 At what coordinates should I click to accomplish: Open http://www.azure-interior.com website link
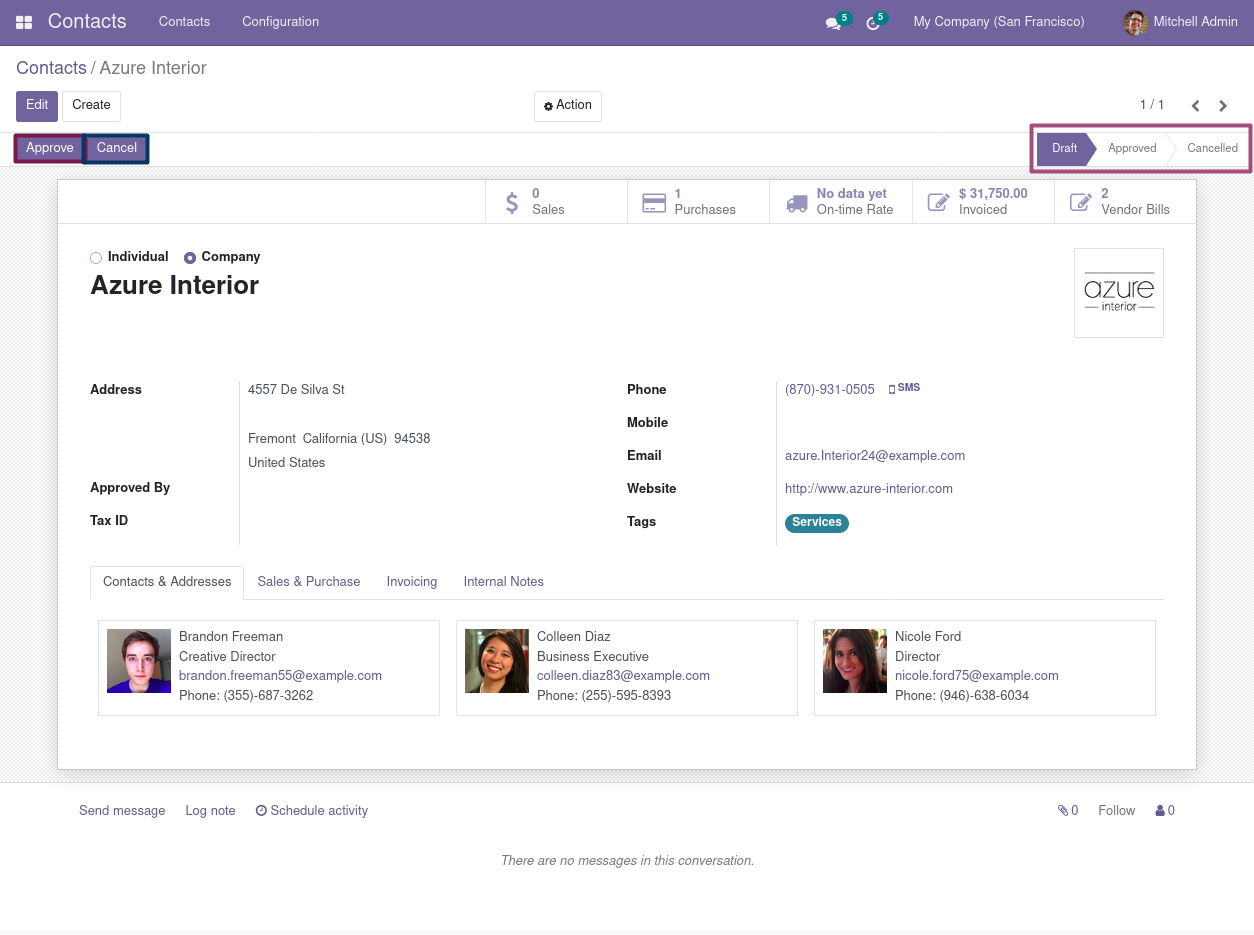(869, 489)
